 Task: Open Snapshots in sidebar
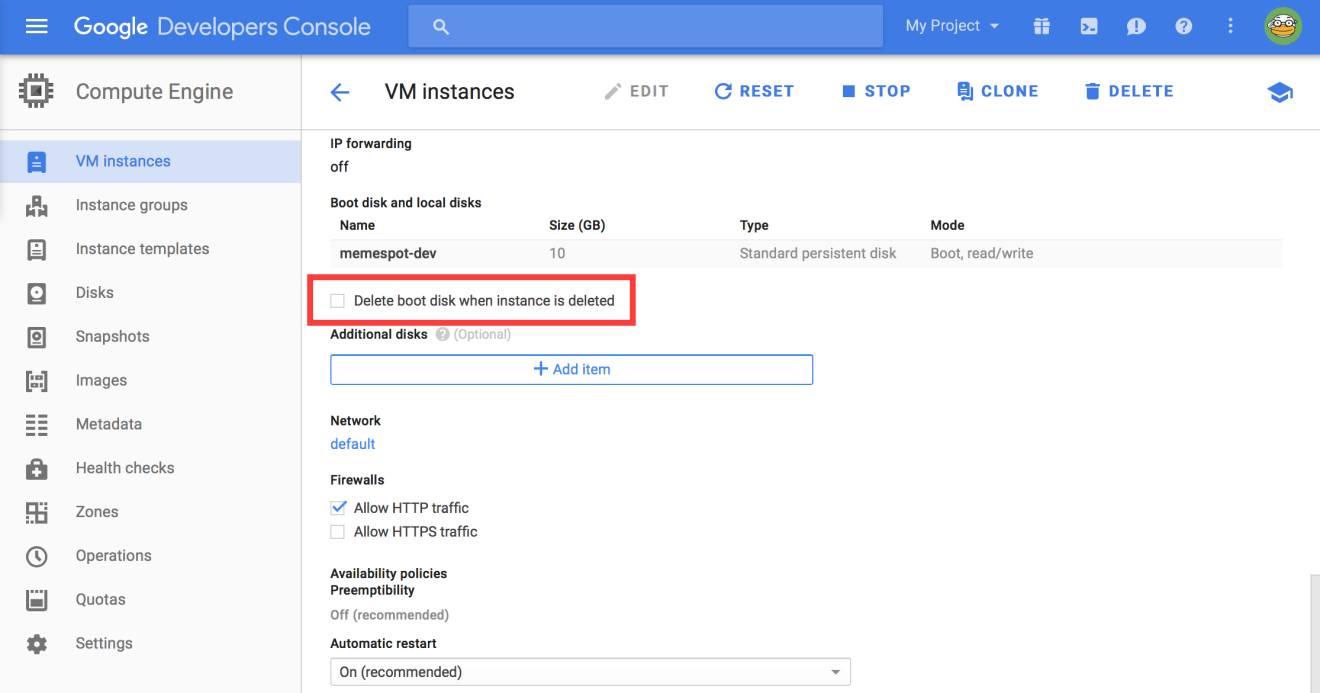coord(112,337)
